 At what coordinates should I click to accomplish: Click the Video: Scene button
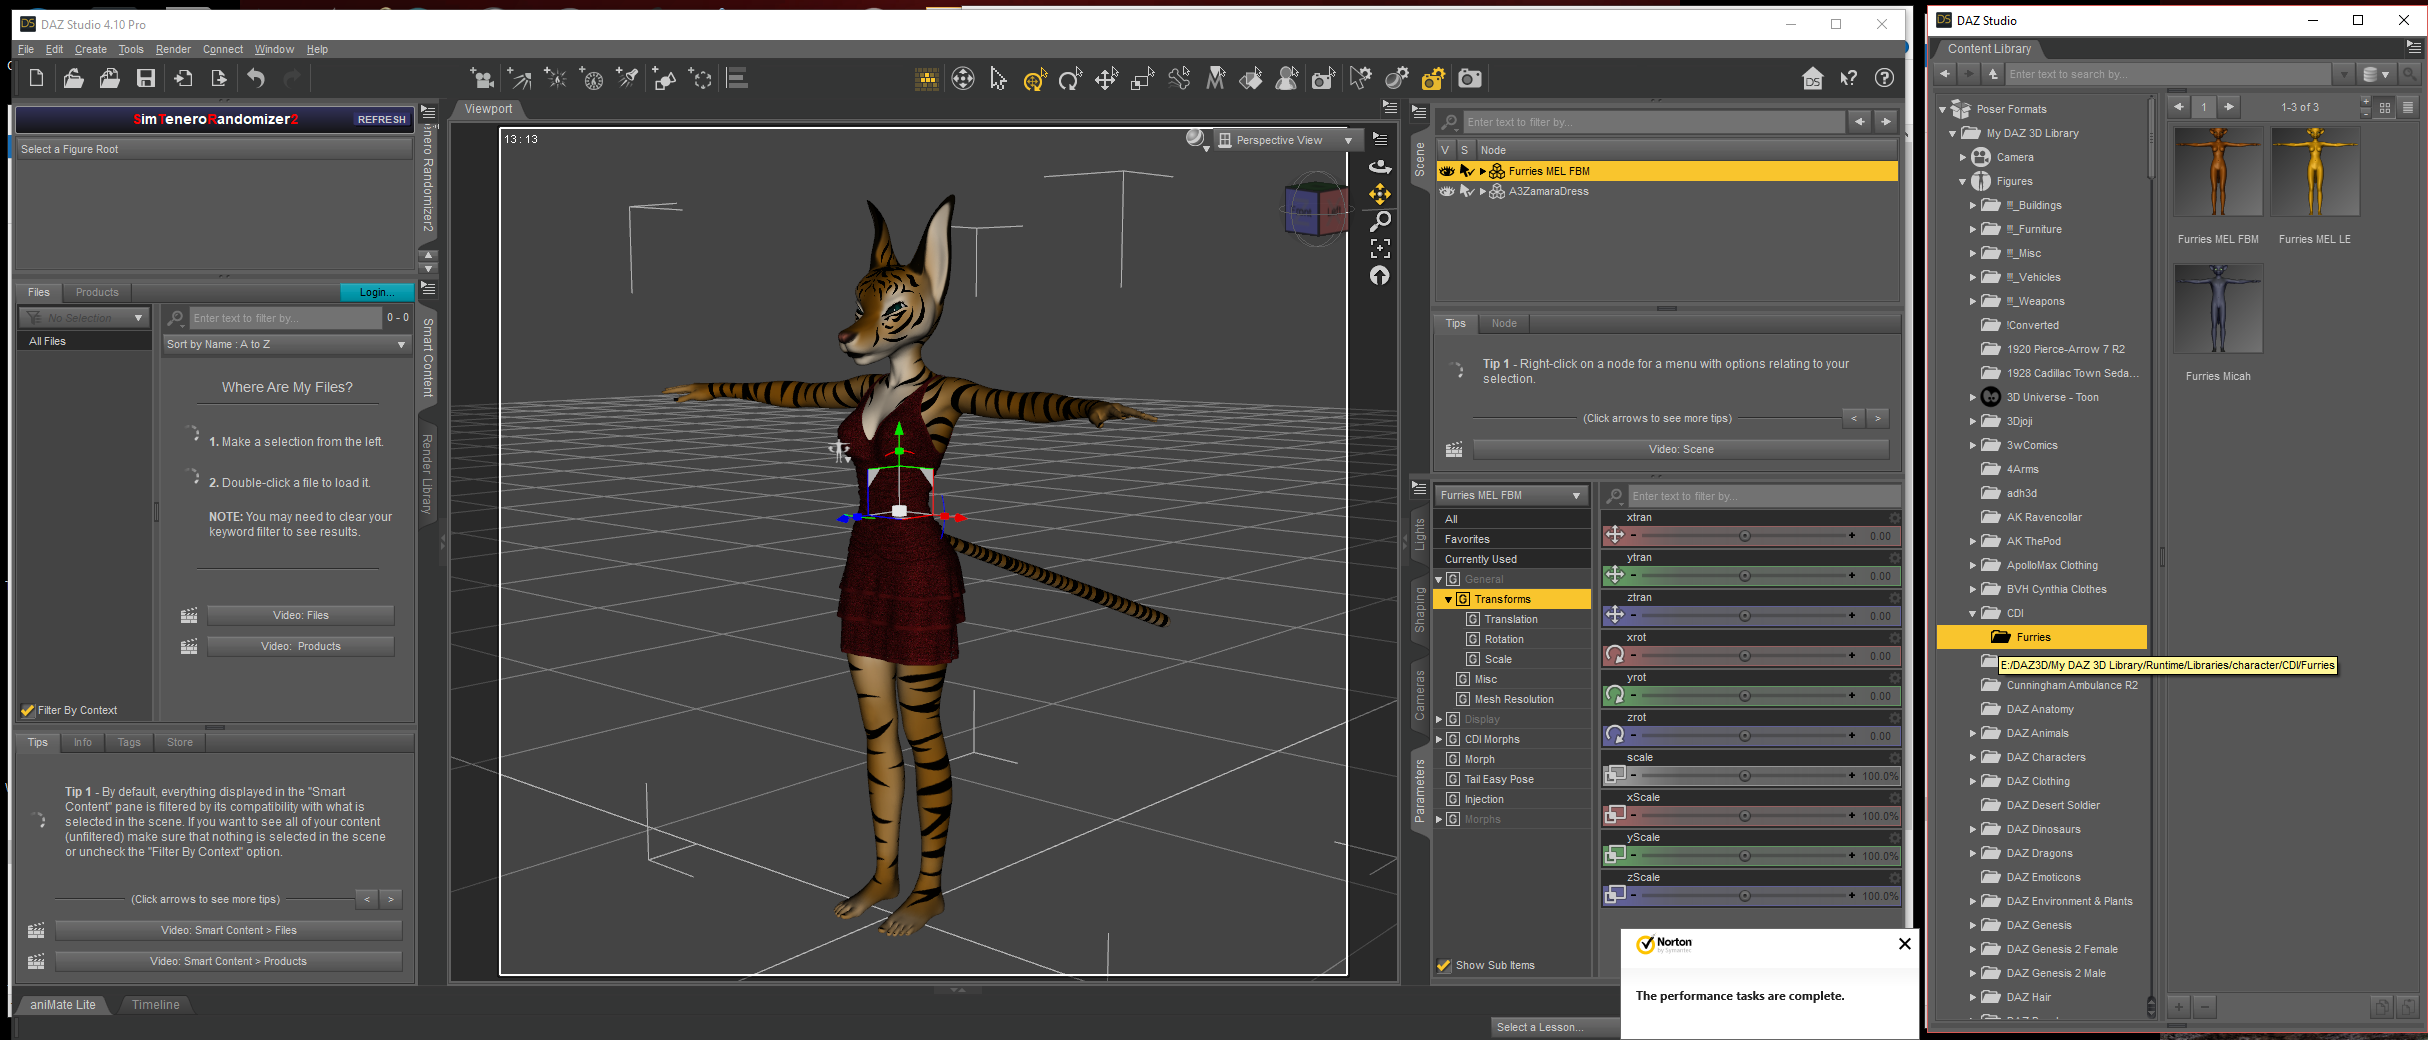tap(1681, 450)
